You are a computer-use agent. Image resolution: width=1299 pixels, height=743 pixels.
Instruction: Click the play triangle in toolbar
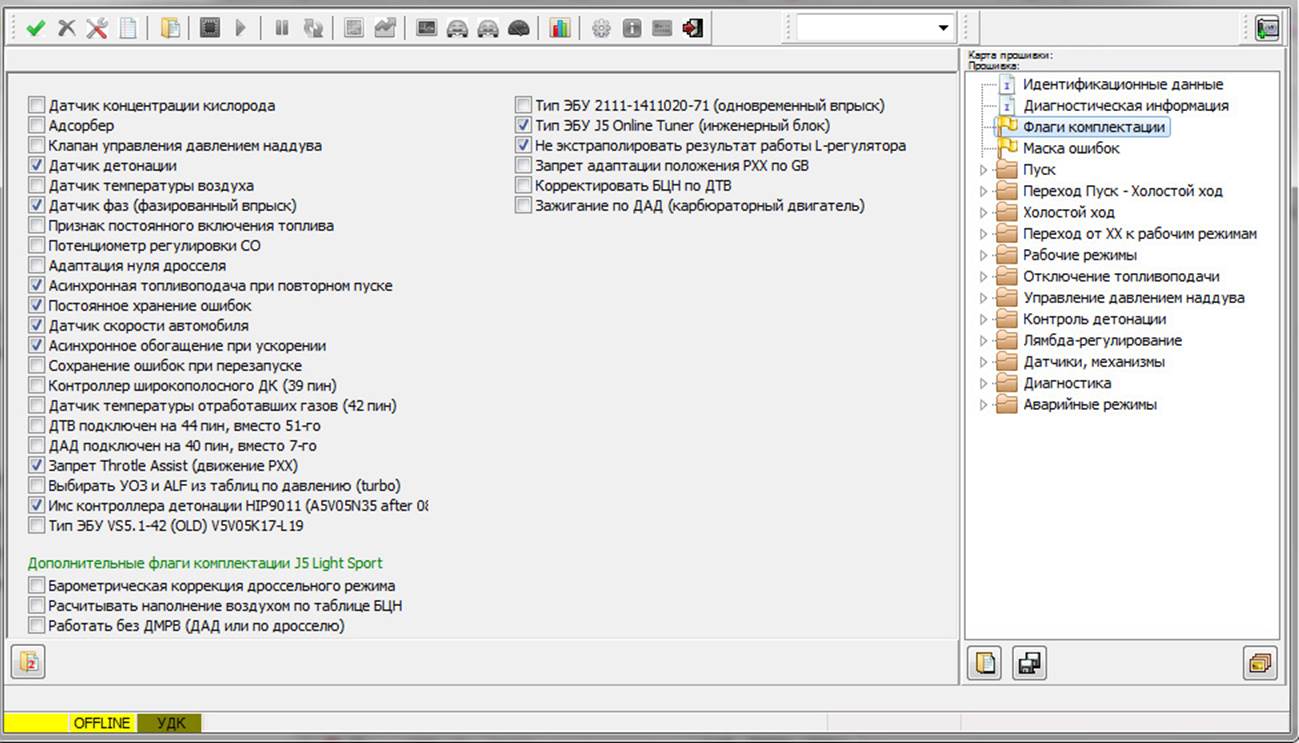click(240, 29)
